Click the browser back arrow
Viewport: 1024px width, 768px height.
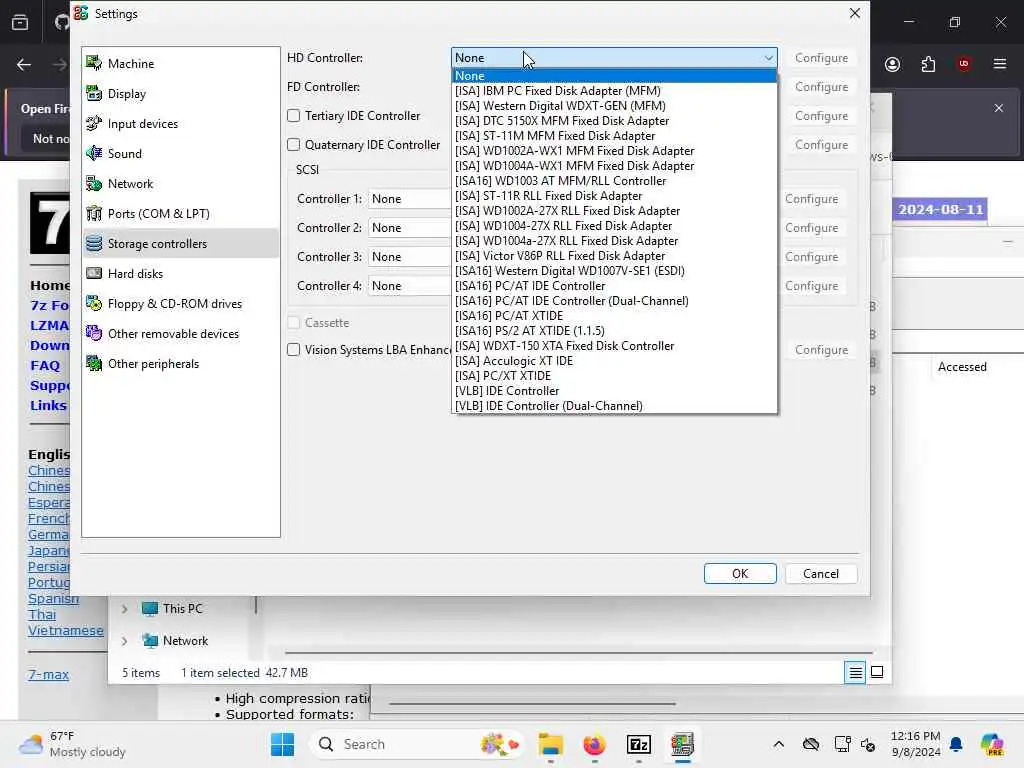[x=24, y=64]
